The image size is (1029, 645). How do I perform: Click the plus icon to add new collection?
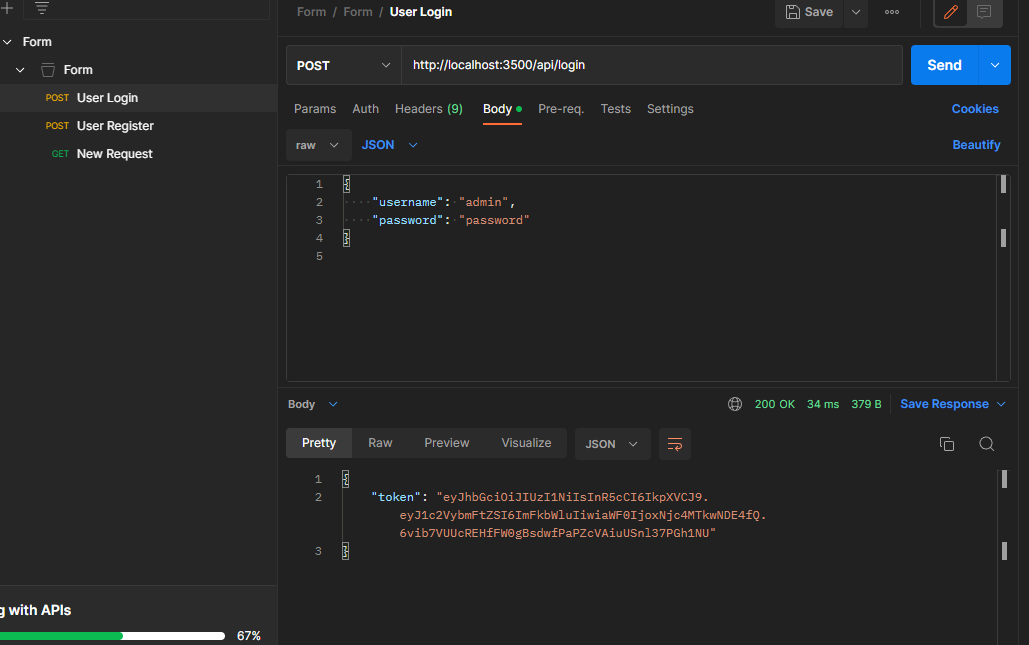7,8
